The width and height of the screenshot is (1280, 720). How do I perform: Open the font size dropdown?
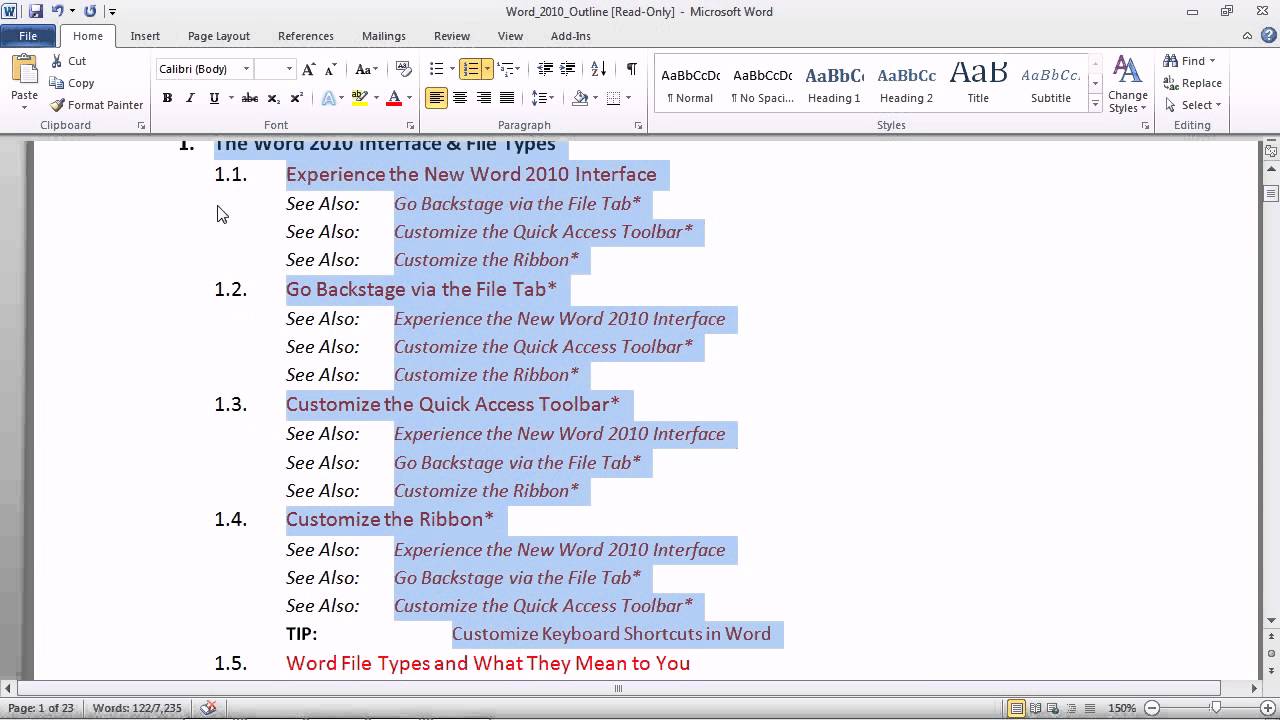[289, 69]
